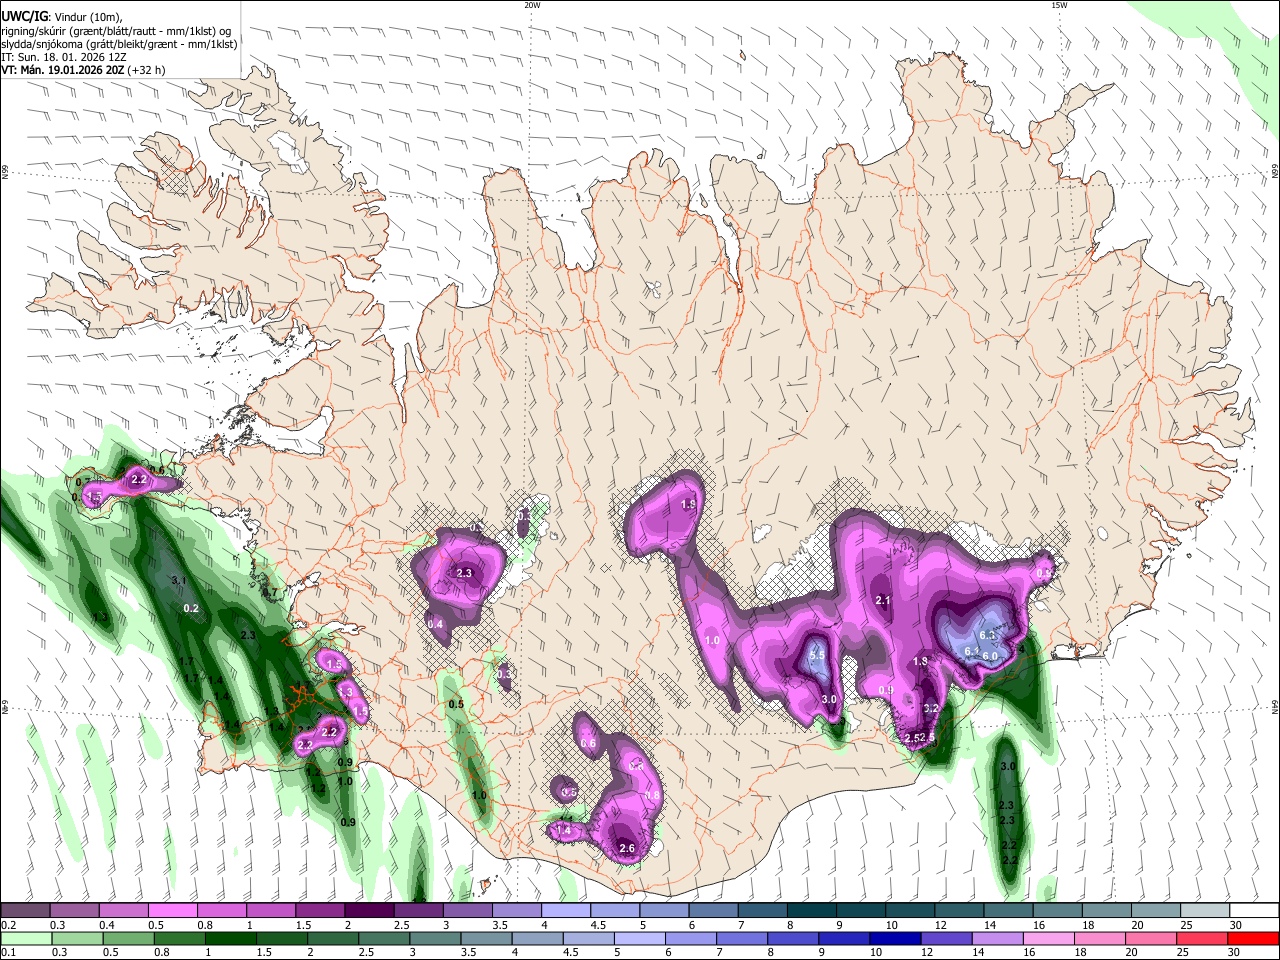The image size is (1280, 960).
Task: Click the '1.9' precipitation value on the map
Action: (x=689, y=505)
